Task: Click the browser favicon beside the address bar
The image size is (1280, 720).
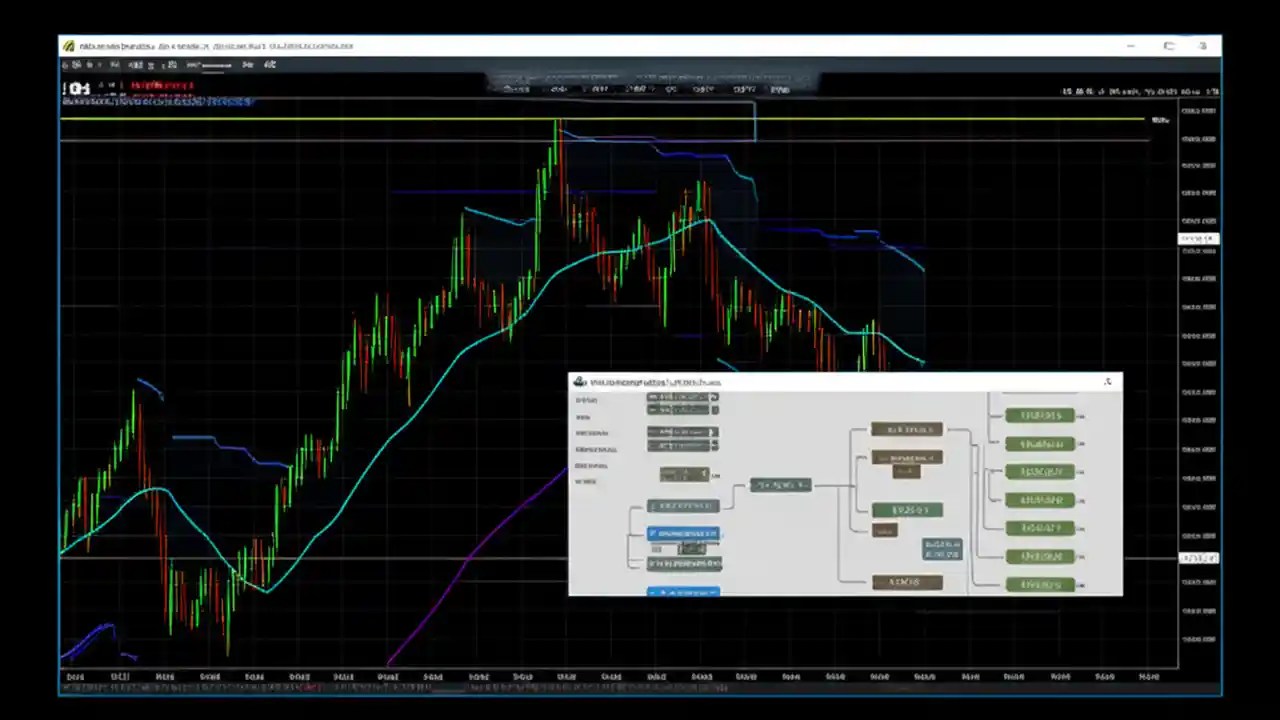Action: [68, 45]
